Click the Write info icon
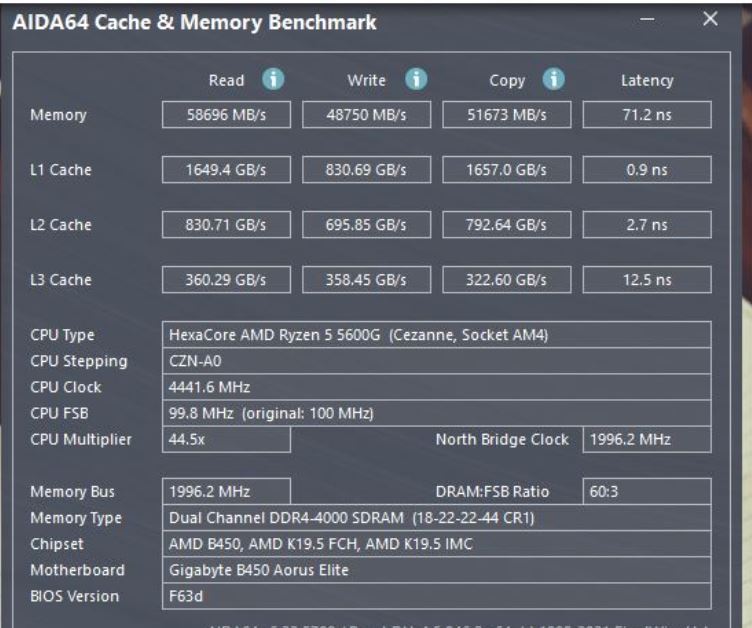 pos(415,80)
